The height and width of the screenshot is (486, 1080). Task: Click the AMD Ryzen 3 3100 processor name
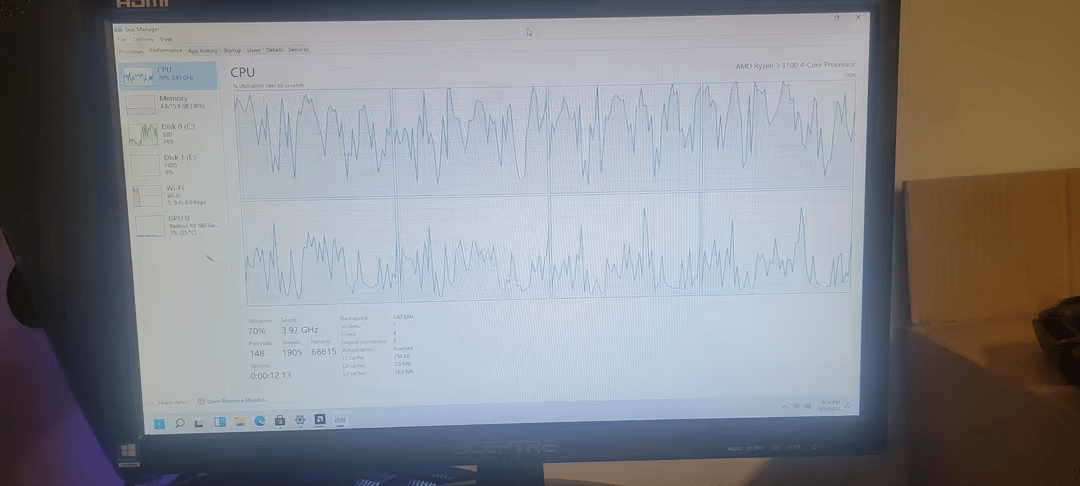click(796, 65)
